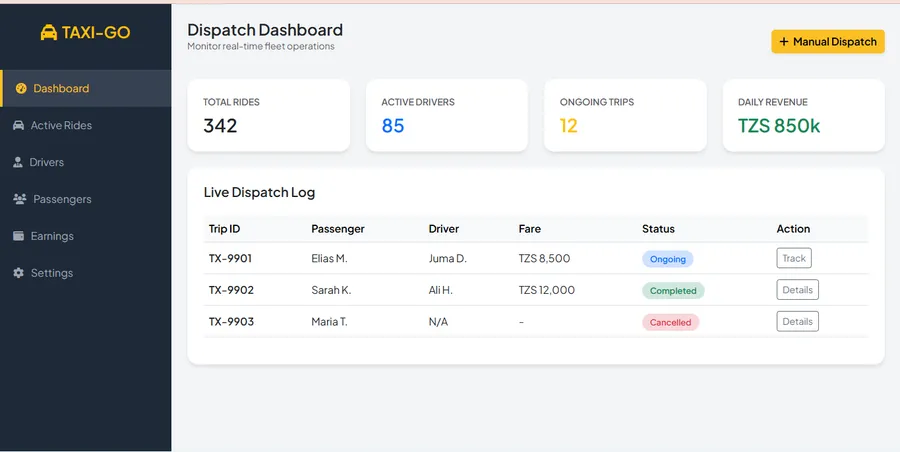Click the gear icon beside Settings
This screenshot has height=452, width=900.
(18, 273)
